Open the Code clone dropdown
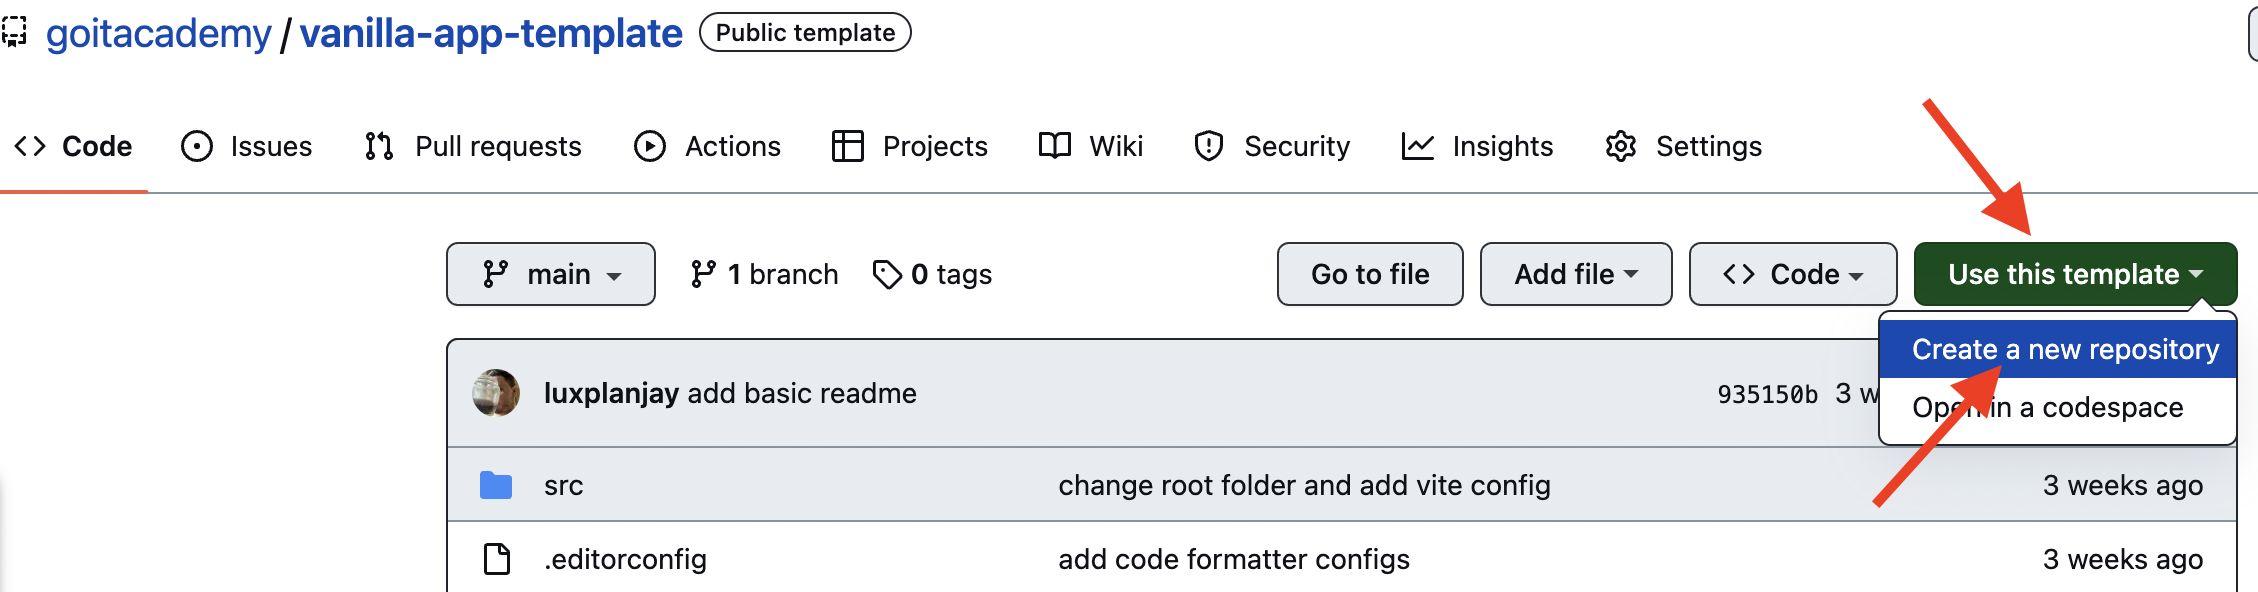The width and height of the screenshot is (2258, 592). (1792, 273)
